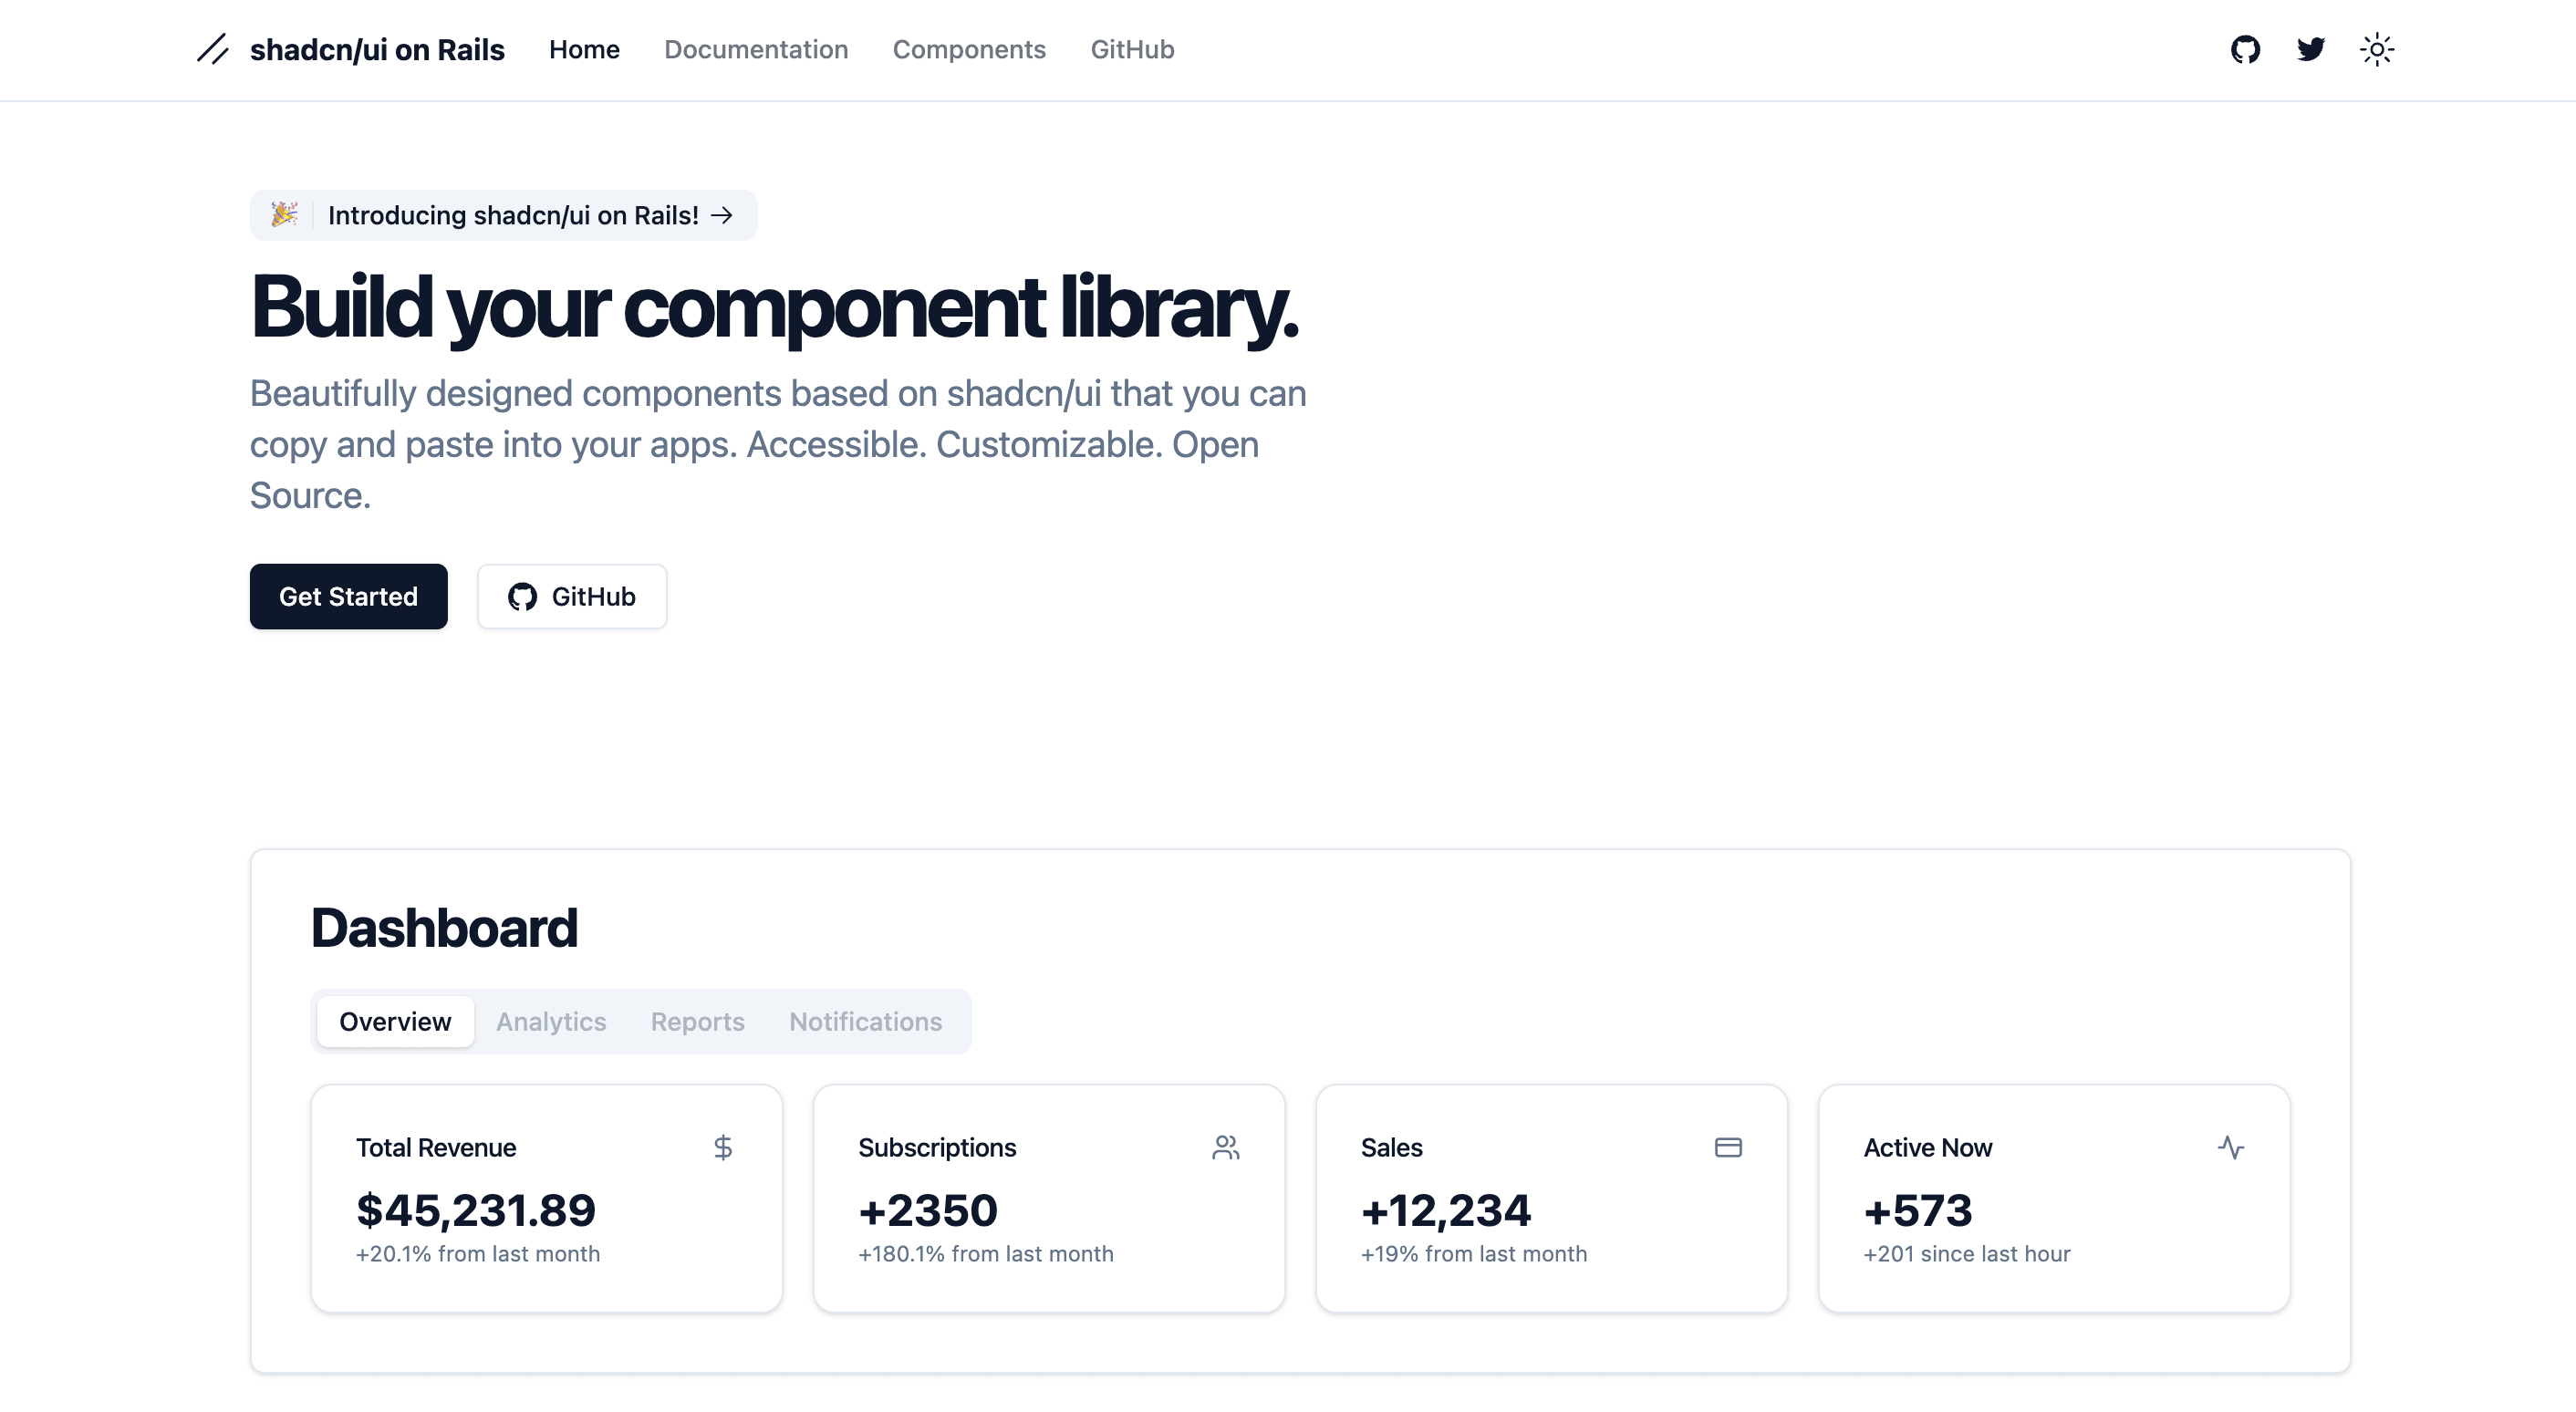Click the Active Now card label
Screen dimensions: 2576x1412
point(1927,1147)
